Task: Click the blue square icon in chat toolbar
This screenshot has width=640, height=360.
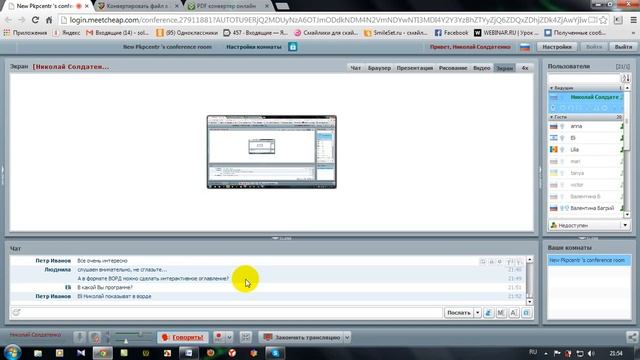Action: tap(527, 313)
